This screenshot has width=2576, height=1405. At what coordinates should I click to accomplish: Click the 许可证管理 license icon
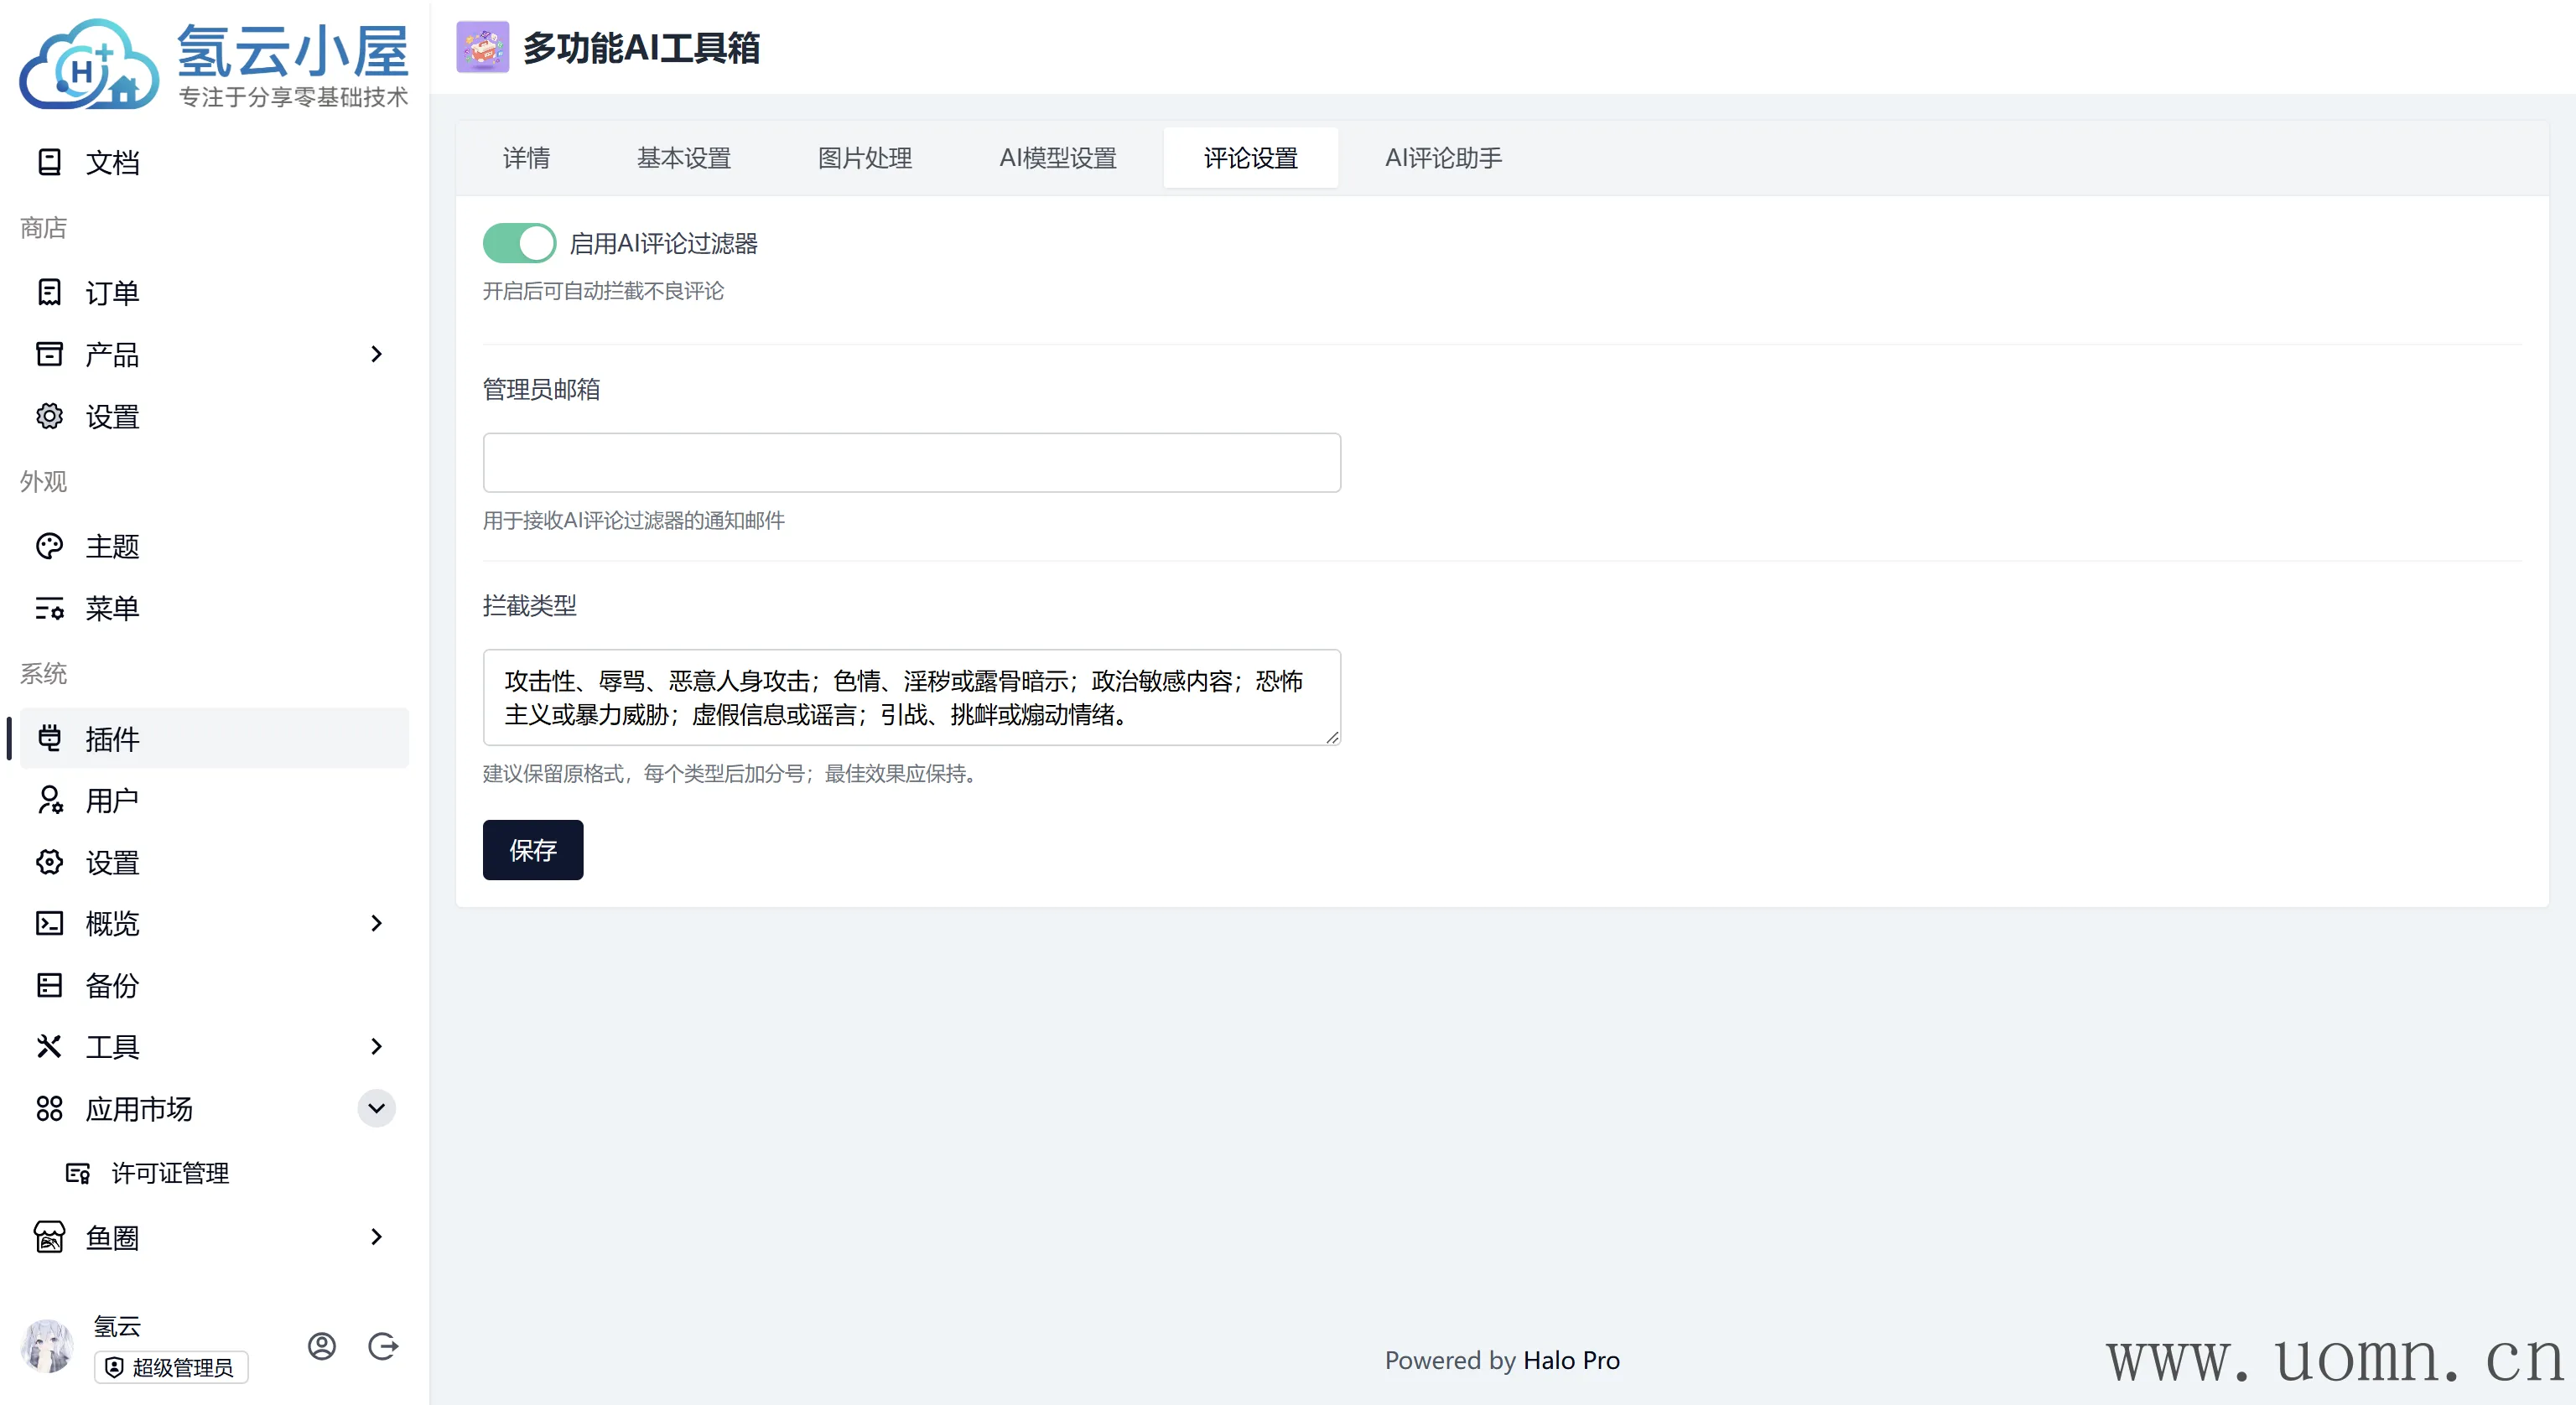[78, 1173]
